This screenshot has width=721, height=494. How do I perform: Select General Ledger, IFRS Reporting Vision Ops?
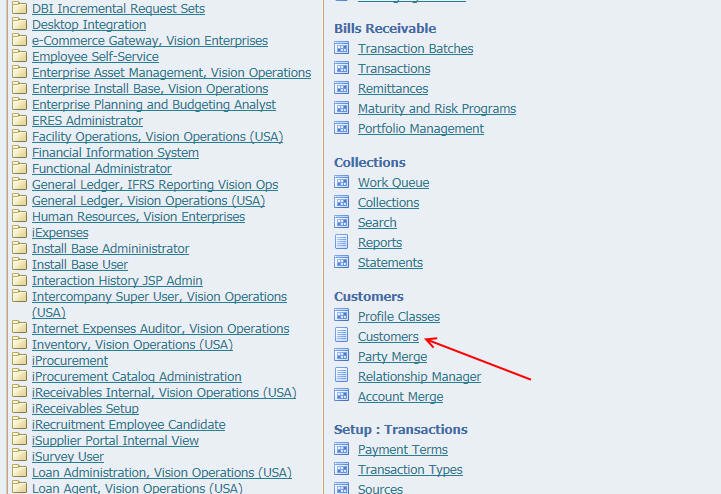(x=155, y=185)
